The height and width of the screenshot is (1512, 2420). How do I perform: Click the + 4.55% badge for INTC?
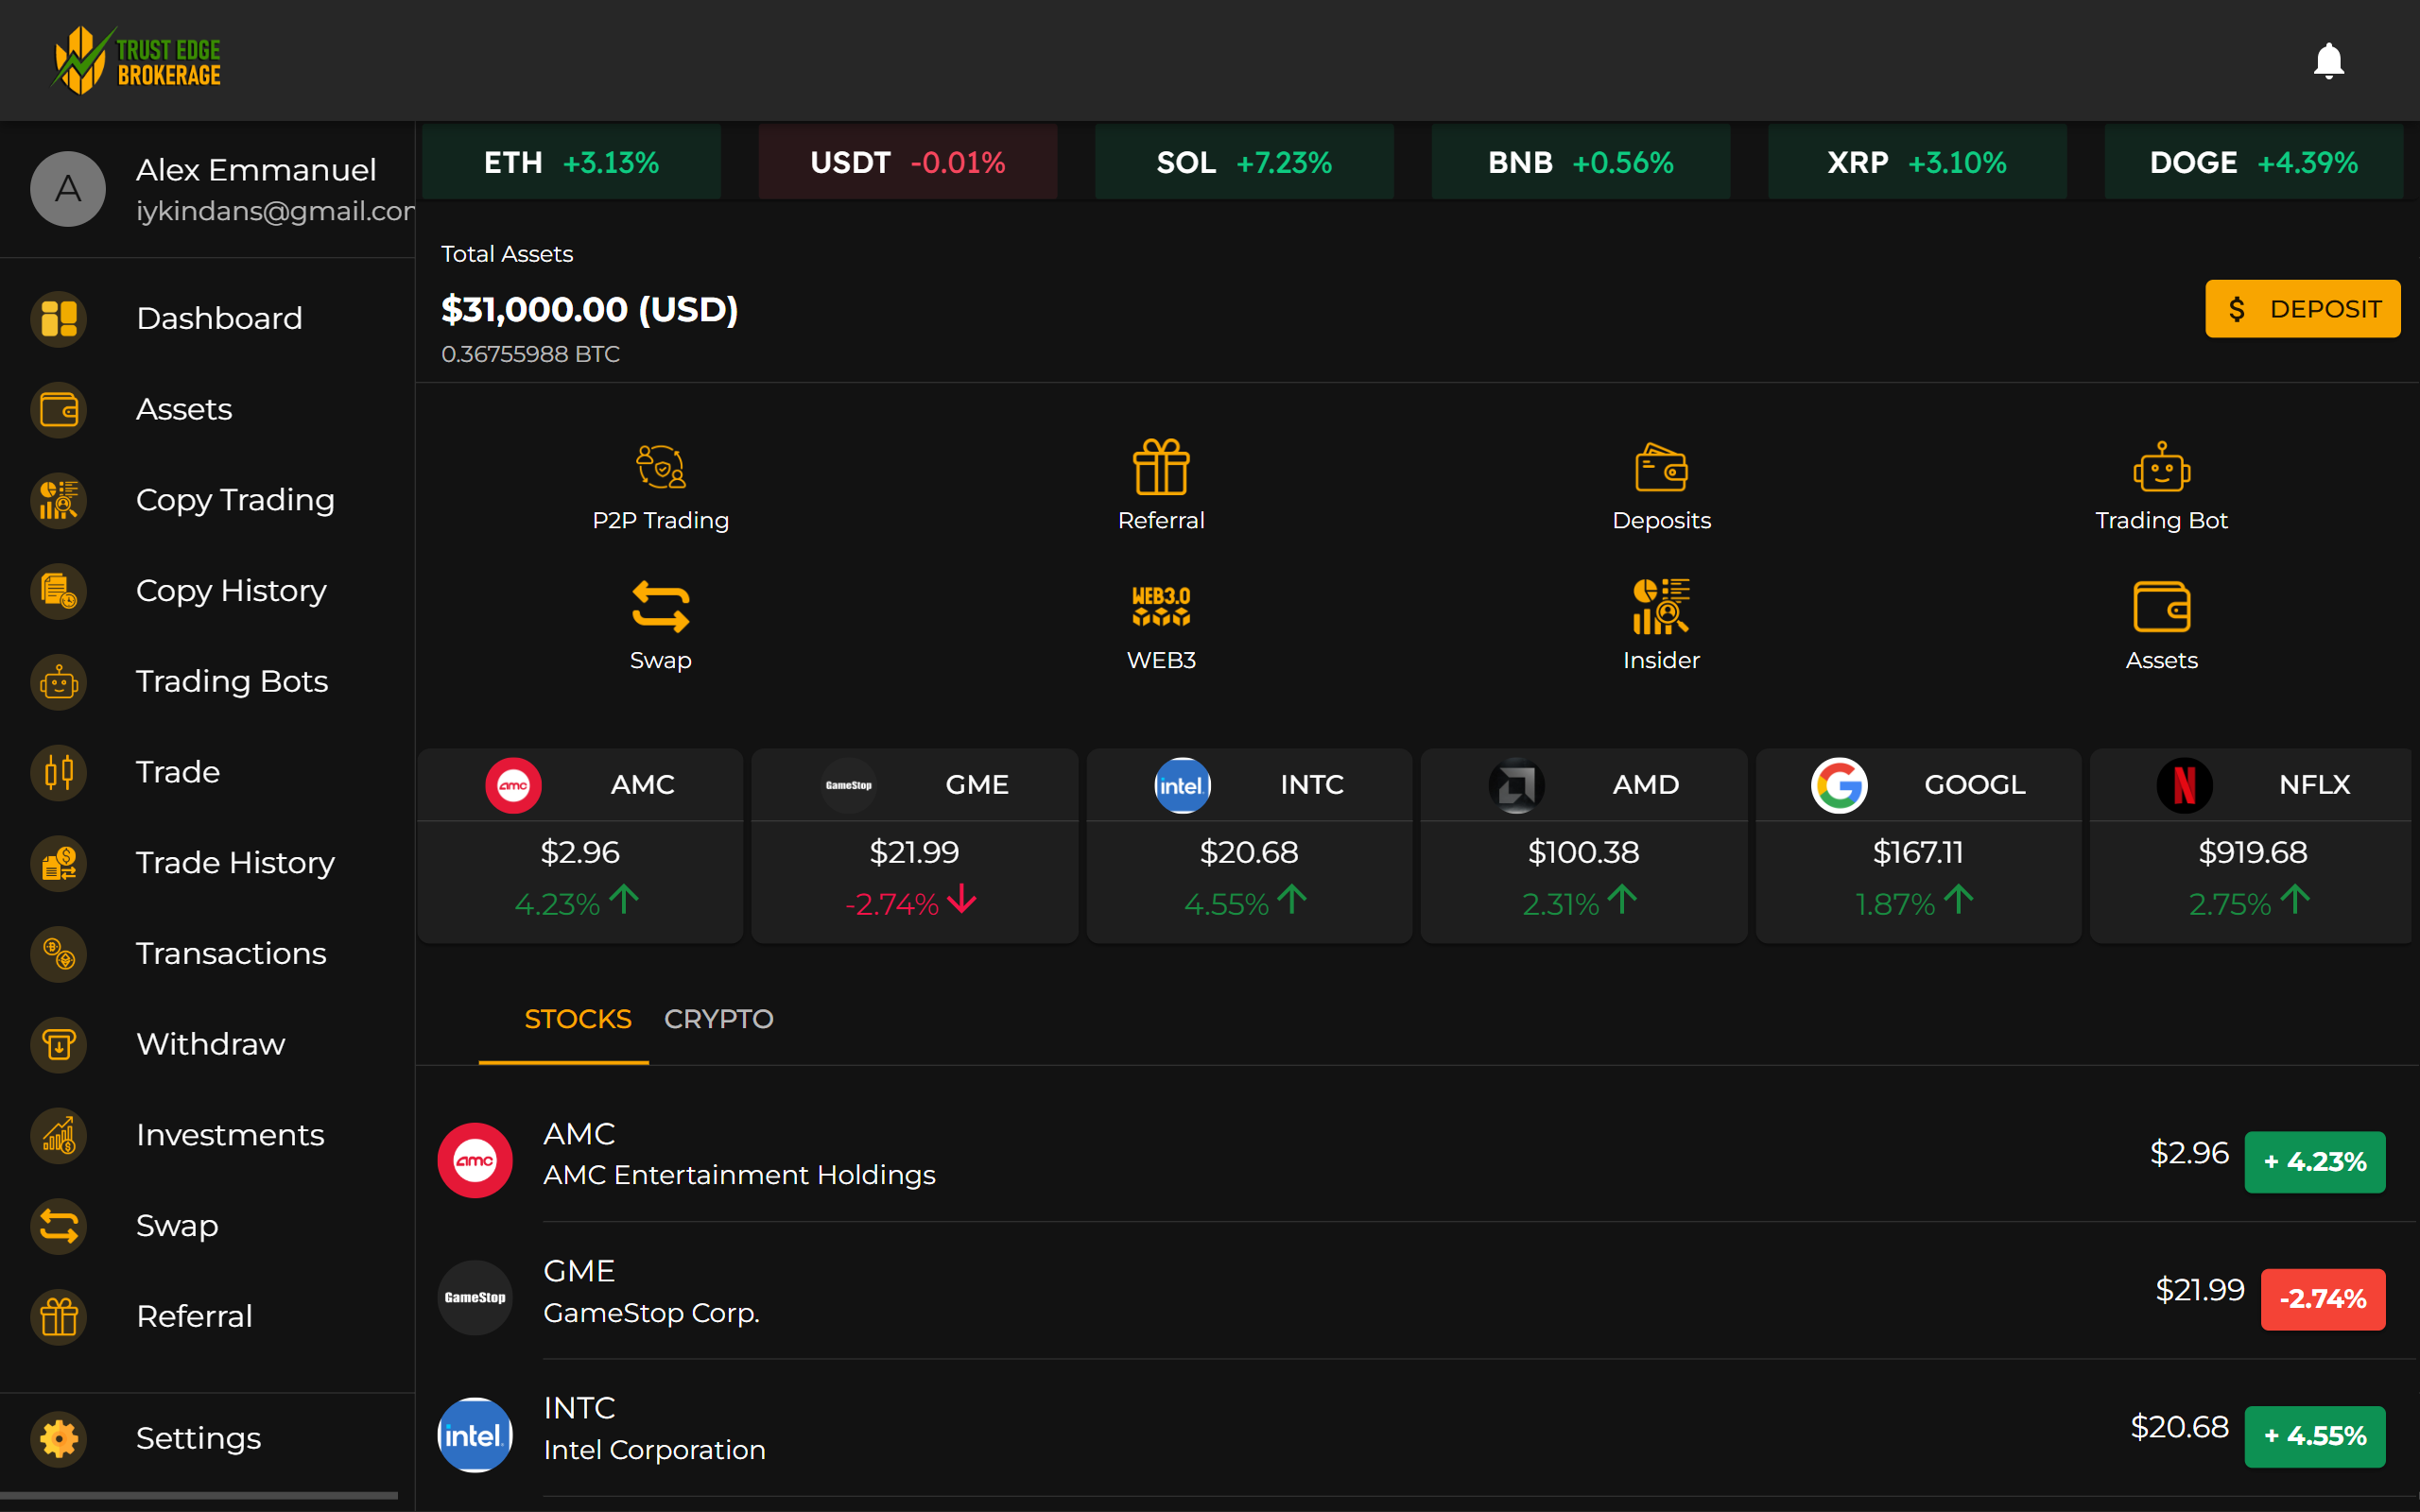[x=2314, y=1436]
